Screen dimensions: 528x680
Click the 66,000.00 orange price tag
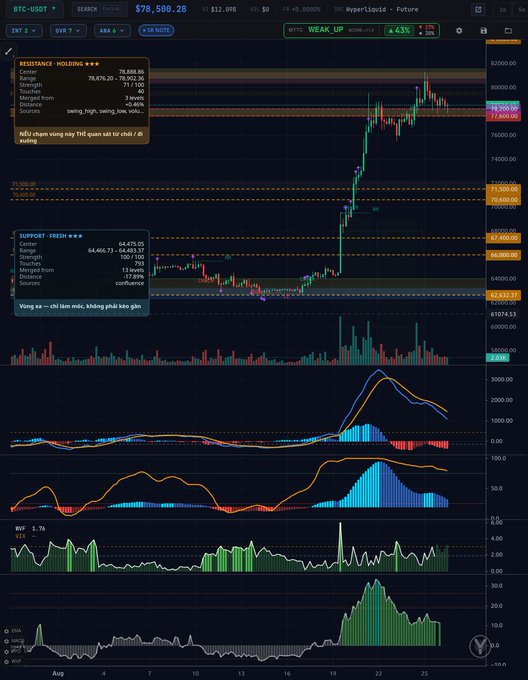(504, 255)
